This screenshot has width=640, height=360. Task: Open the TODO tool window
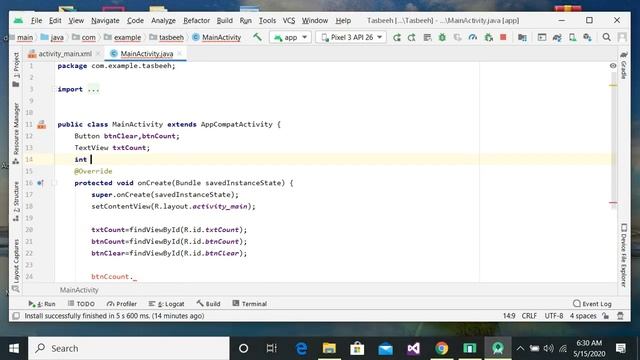click(x=81, y=304)
